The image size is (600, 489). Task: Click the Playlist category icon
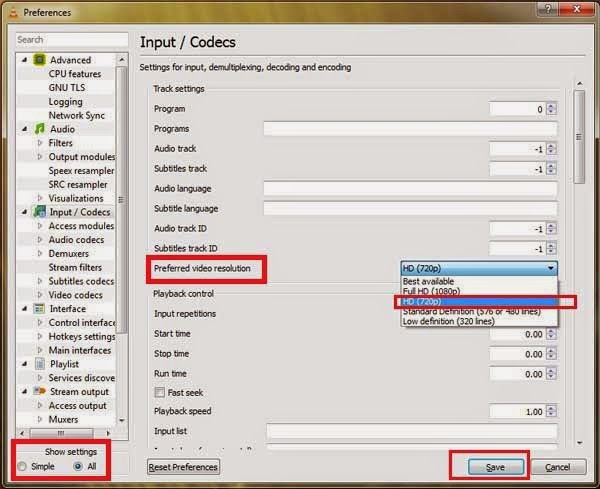[x=40, y=364]
